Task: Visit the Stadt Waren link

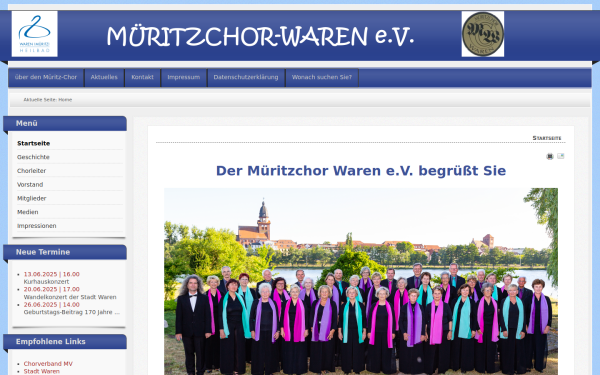Action: pyautogui.click(x=42, y=371)
